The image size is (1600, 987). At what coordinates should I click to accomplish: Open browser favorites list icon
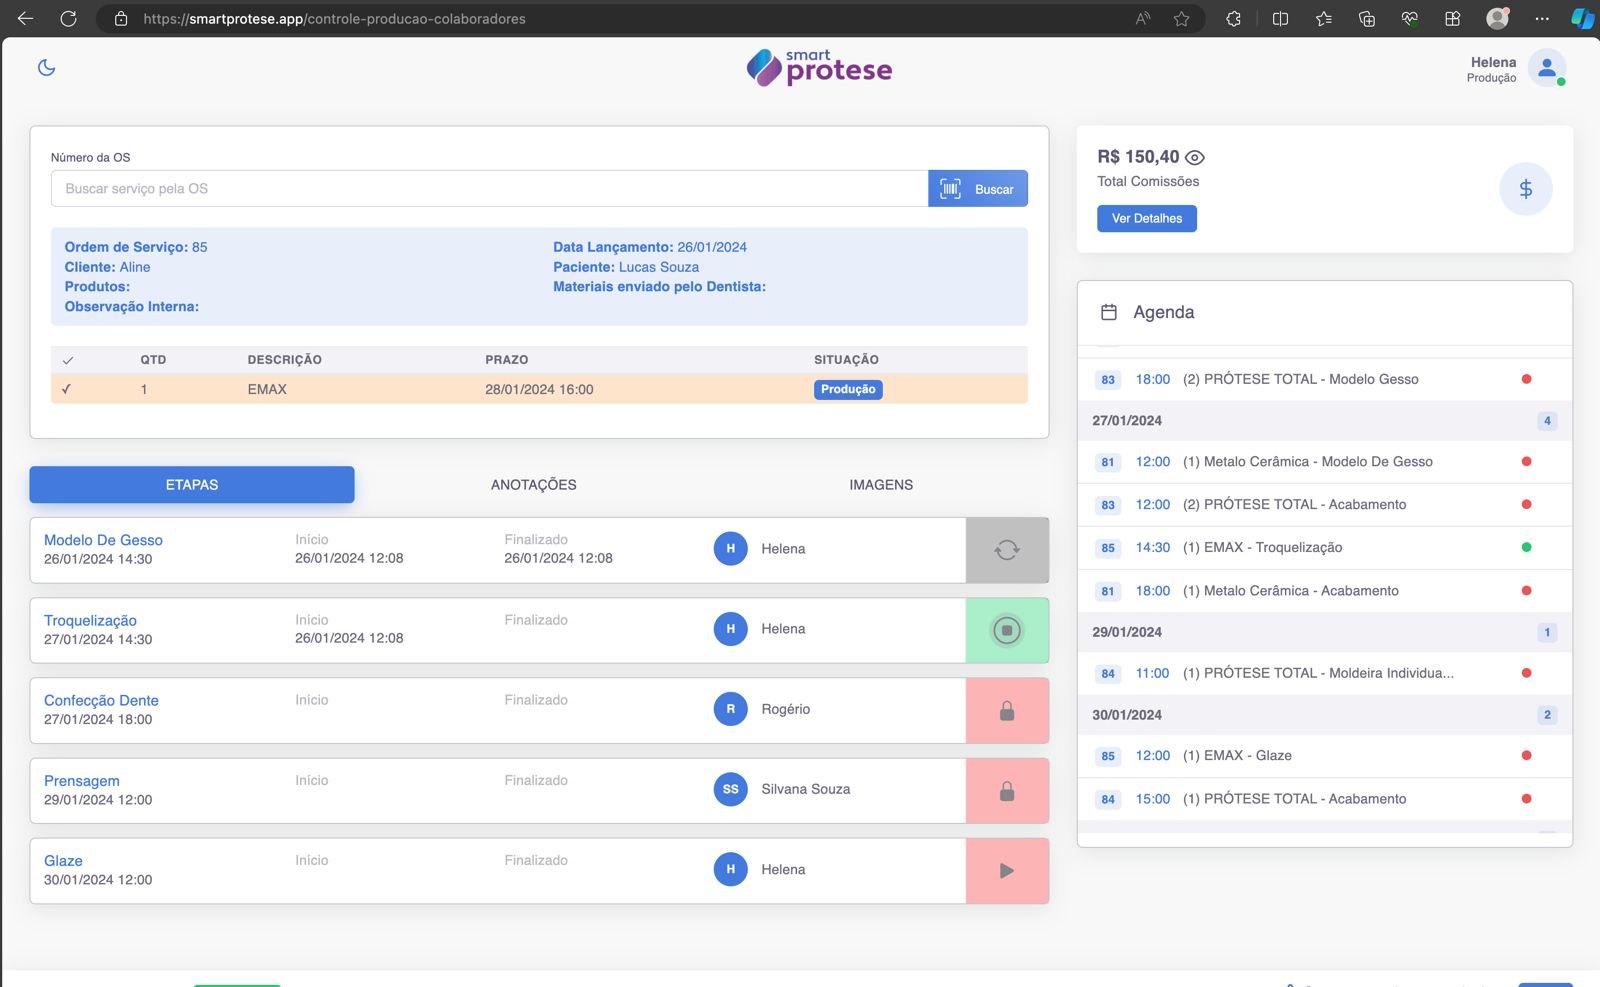1324,19
